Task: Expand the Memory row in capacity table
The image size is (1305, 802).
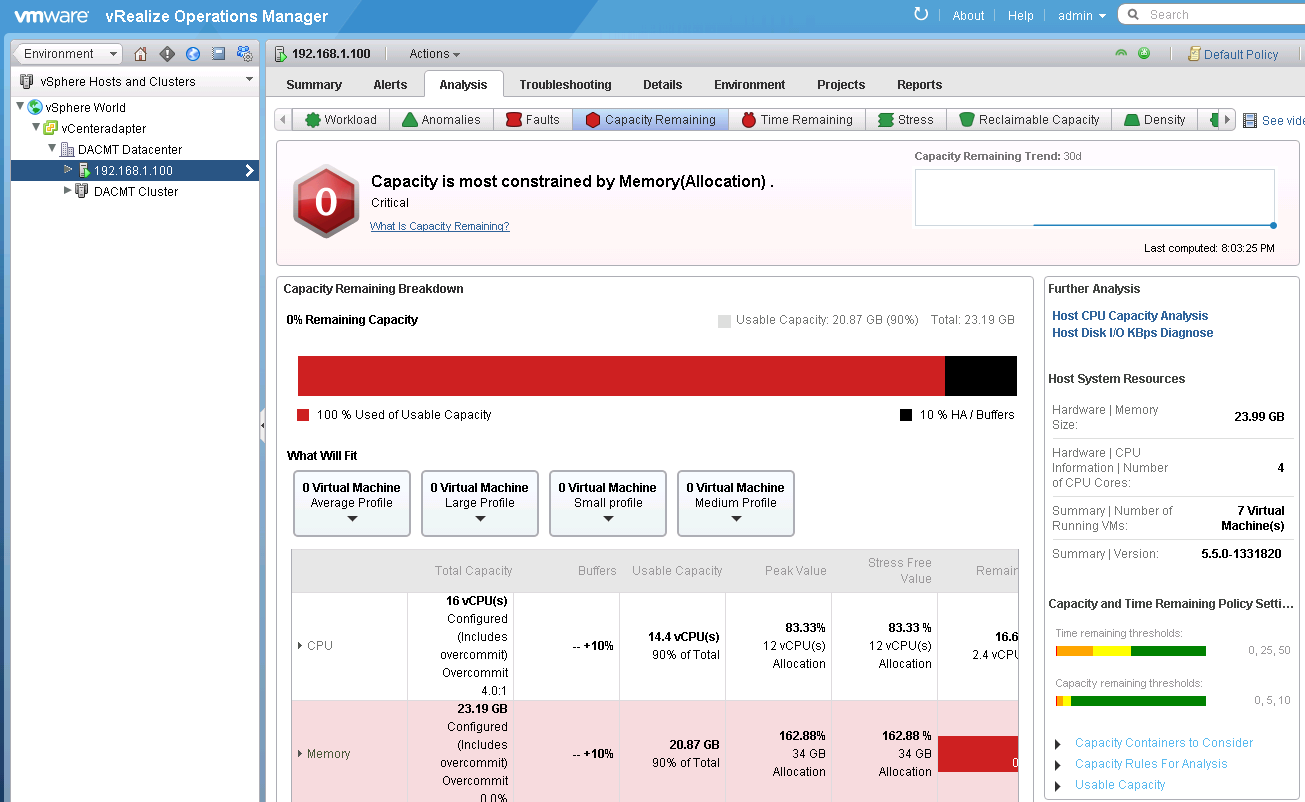Action: point(300,754)
